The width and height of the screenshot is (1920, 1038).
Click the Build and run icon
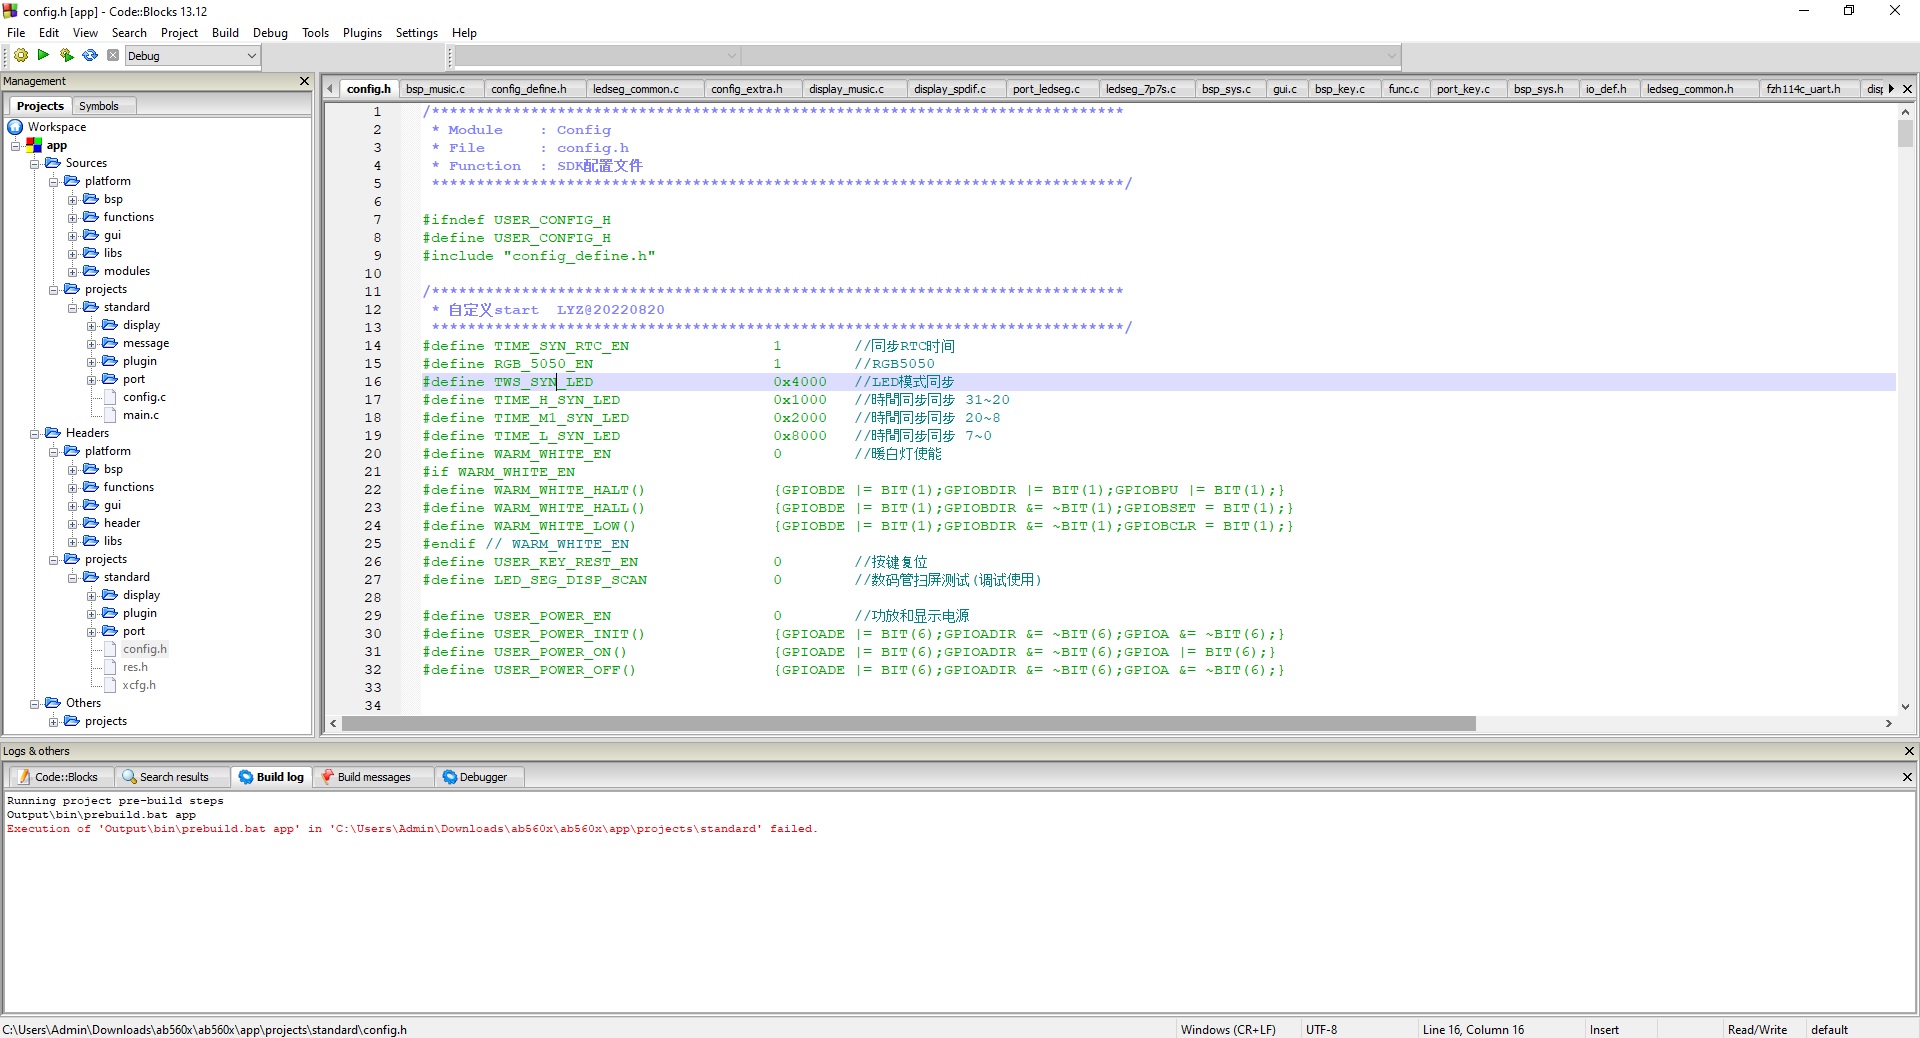tap(66, 56)
